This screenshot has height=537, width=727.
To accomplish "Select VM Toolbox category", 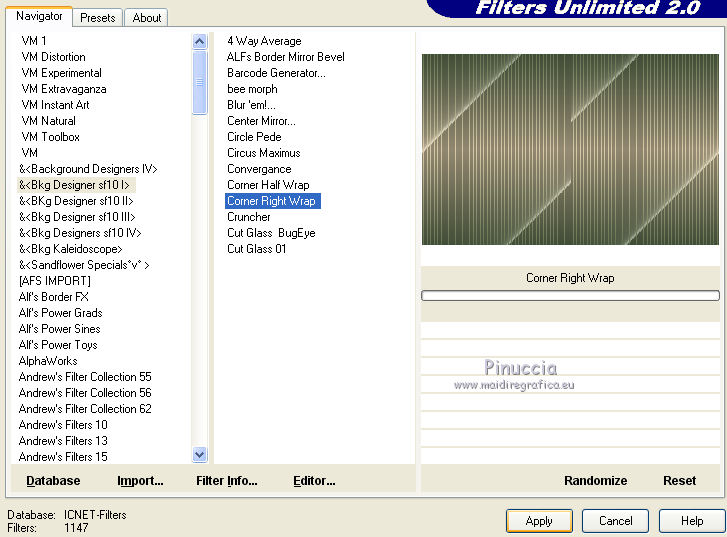I will click(x=50, y=137).
